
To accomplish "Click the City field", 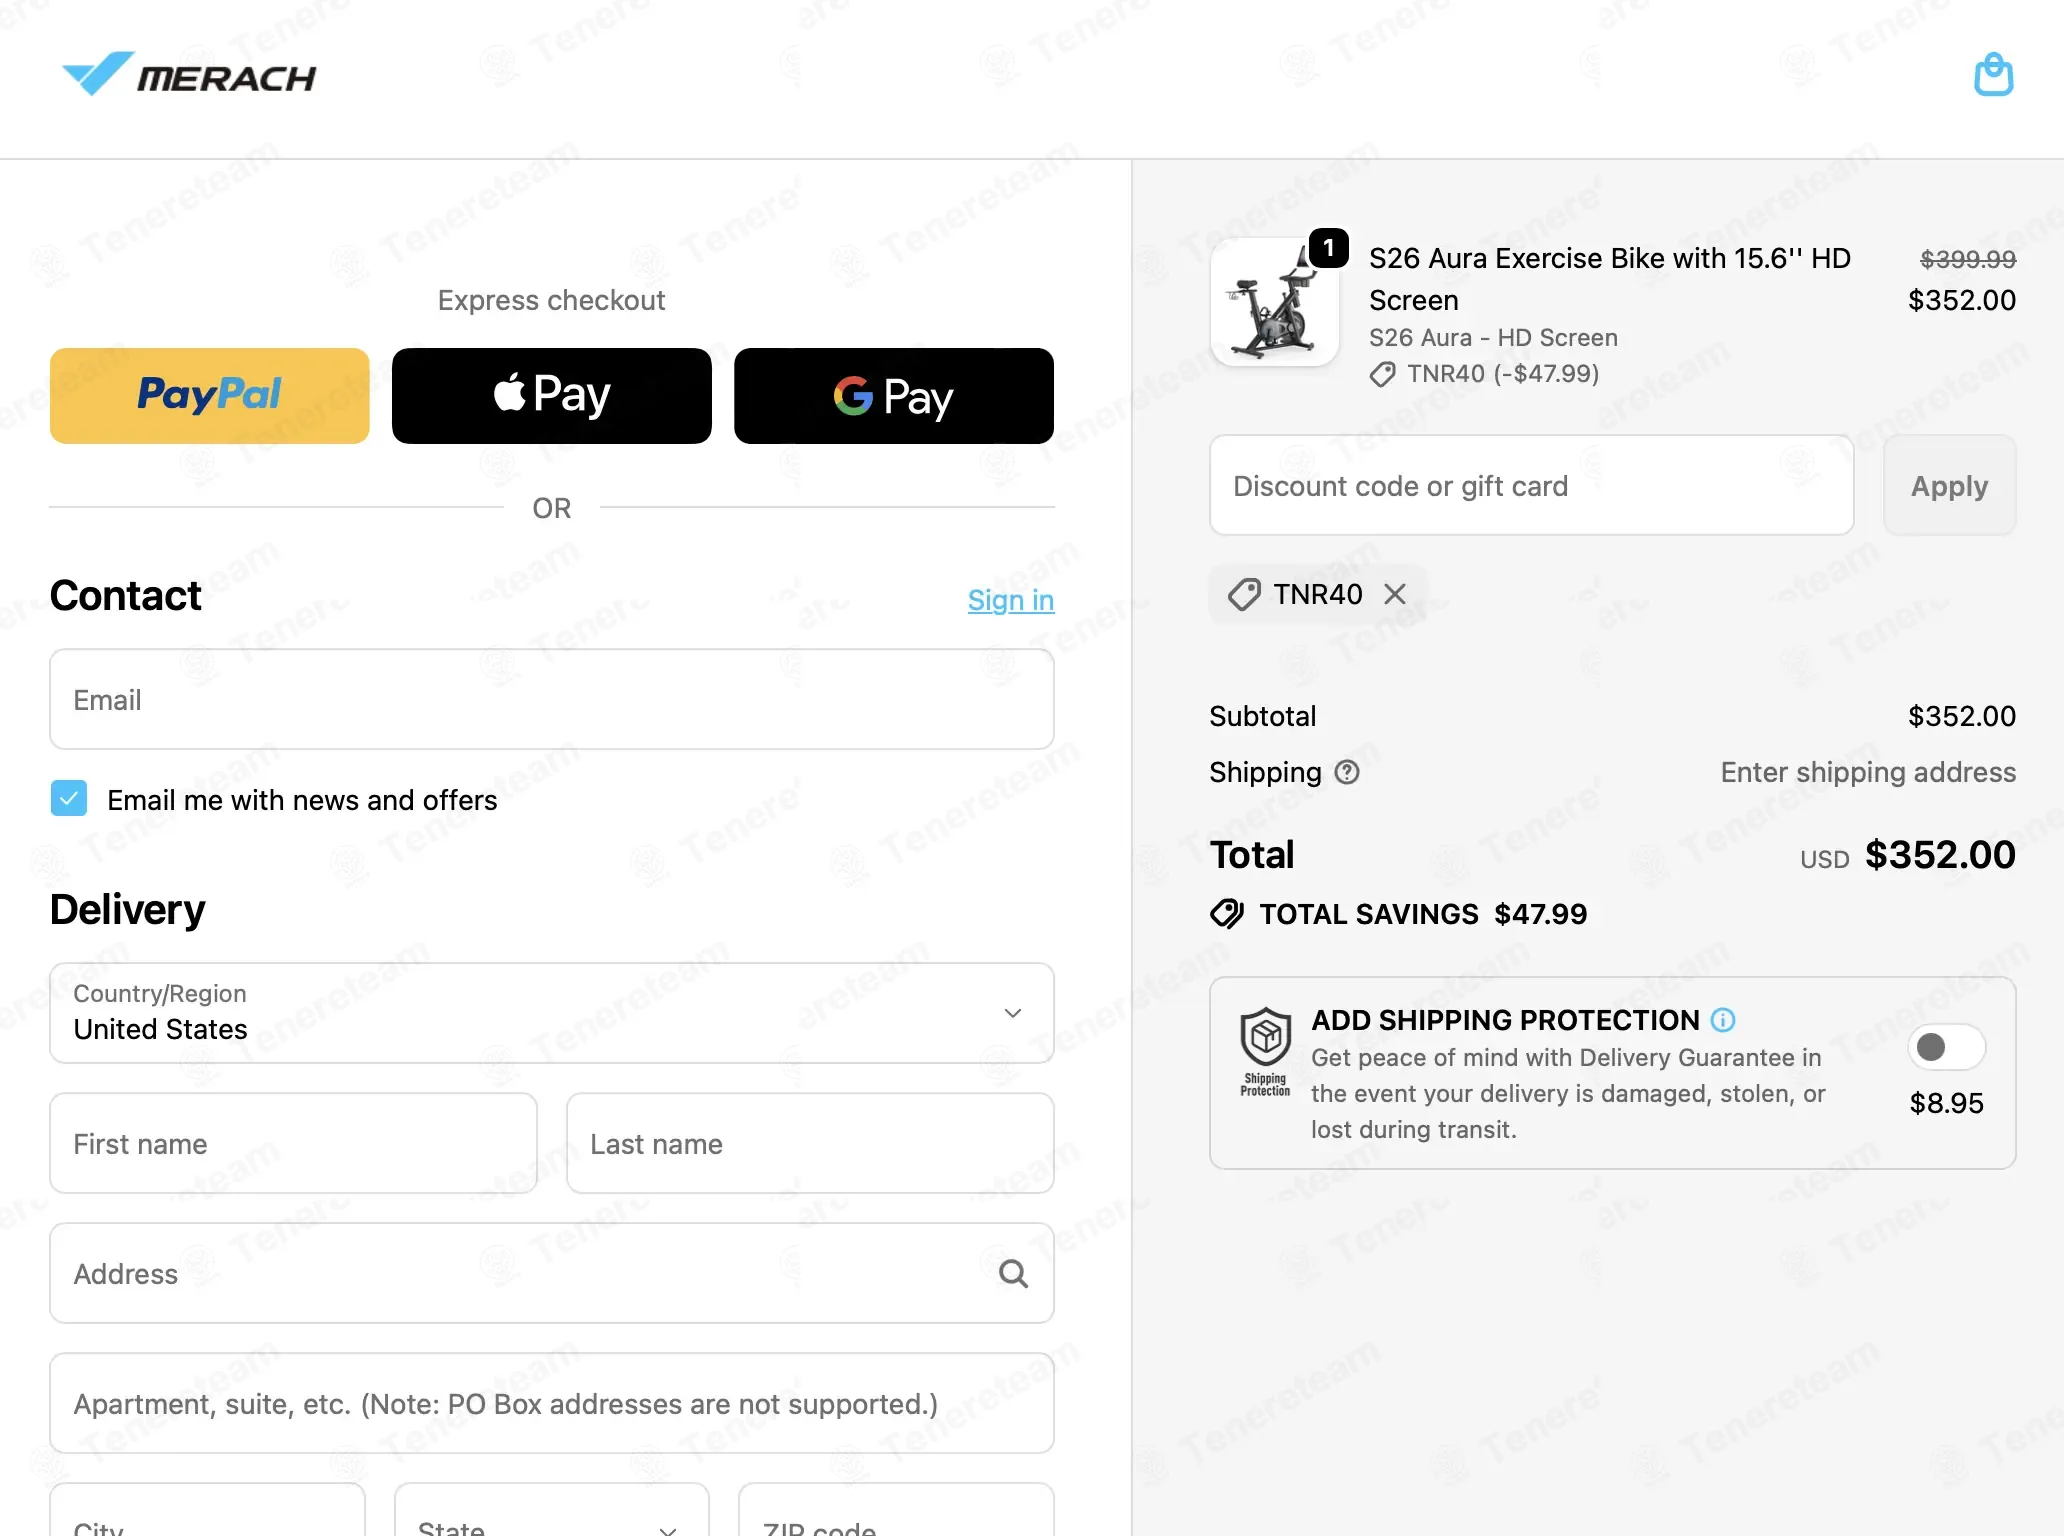I will 208,1510.
